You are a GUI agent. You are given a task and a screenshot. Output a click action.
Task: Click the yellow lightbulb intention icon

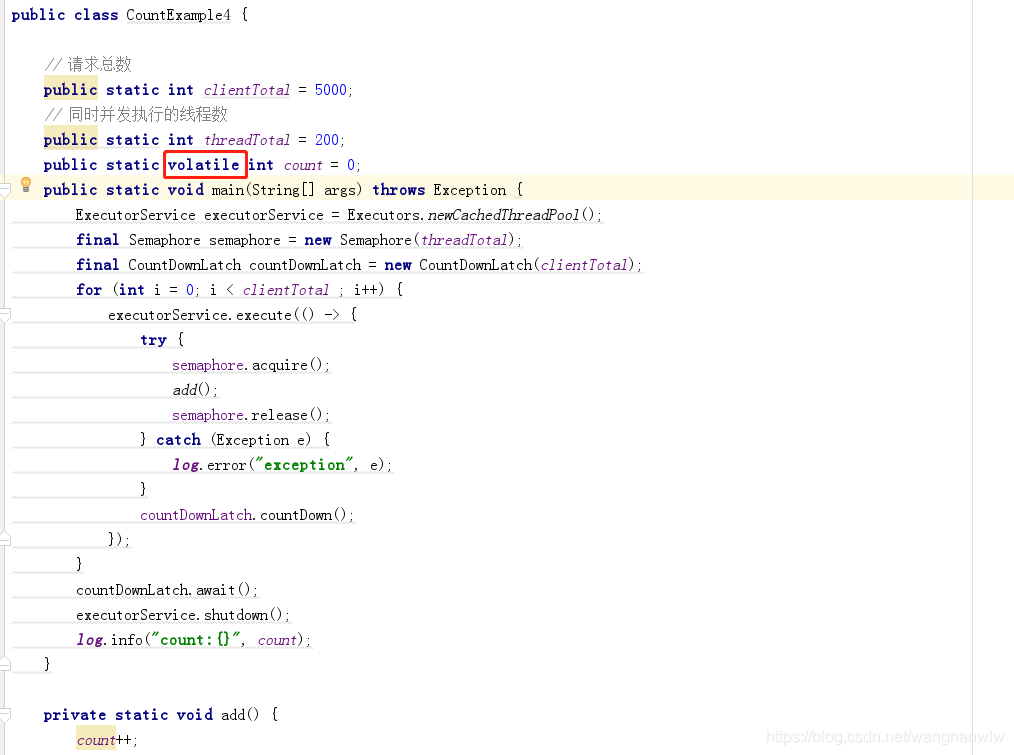26,185
